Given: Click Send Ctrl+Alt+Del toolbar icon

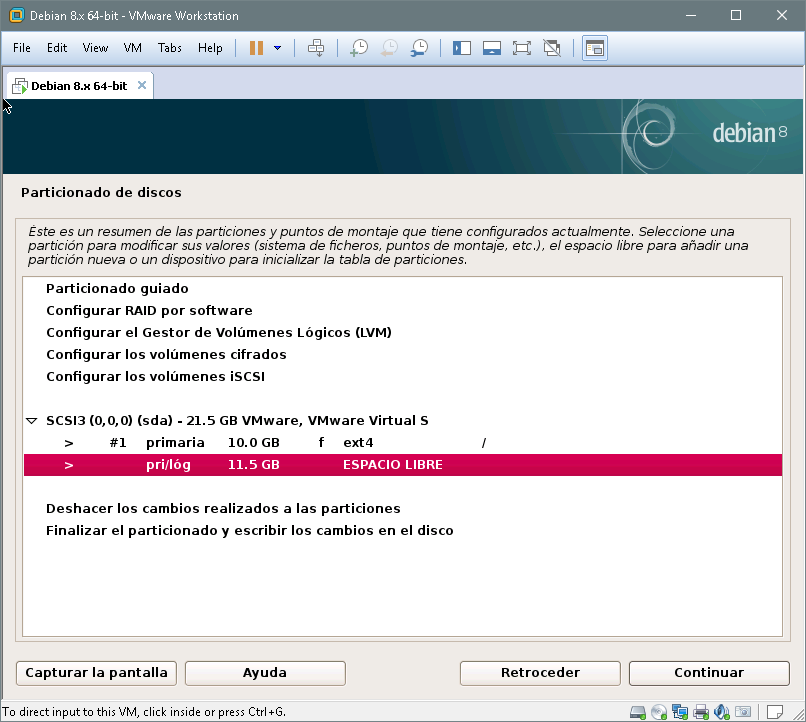Looking at the screenshot, I should [x=316, y=48].
